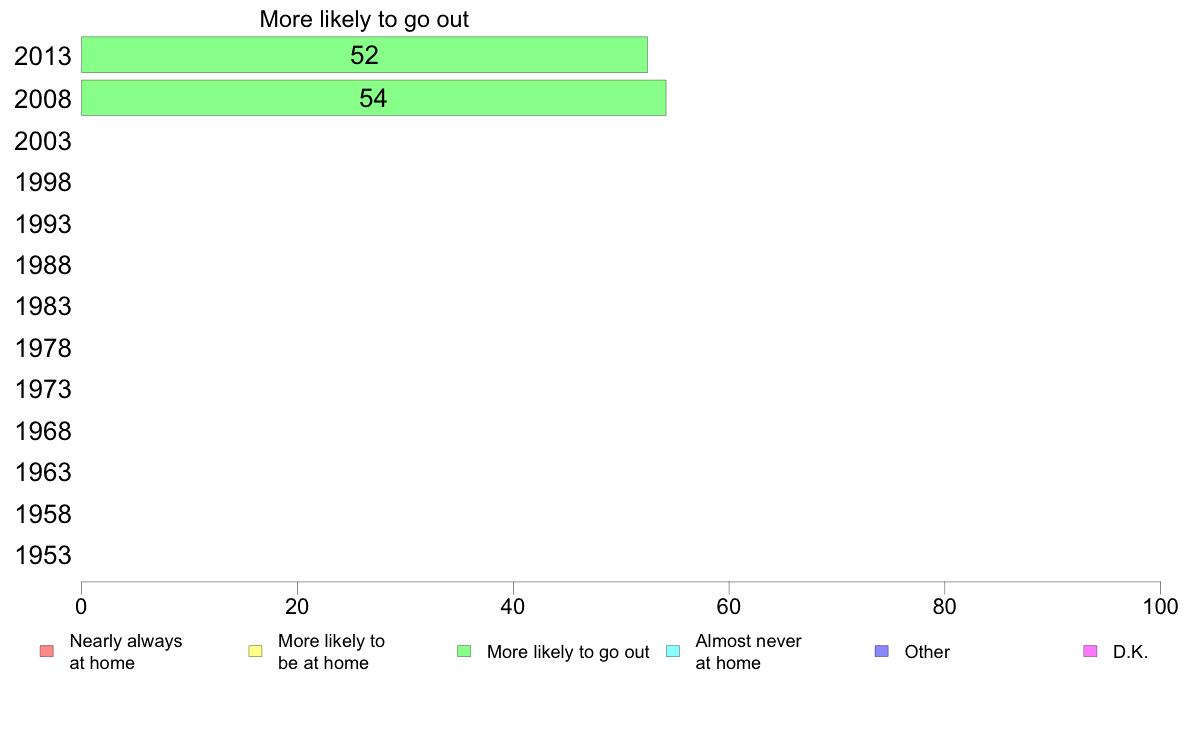Click the 1998 year label
This screenshot has height=736, width=1188.
[x=43, y=183]
